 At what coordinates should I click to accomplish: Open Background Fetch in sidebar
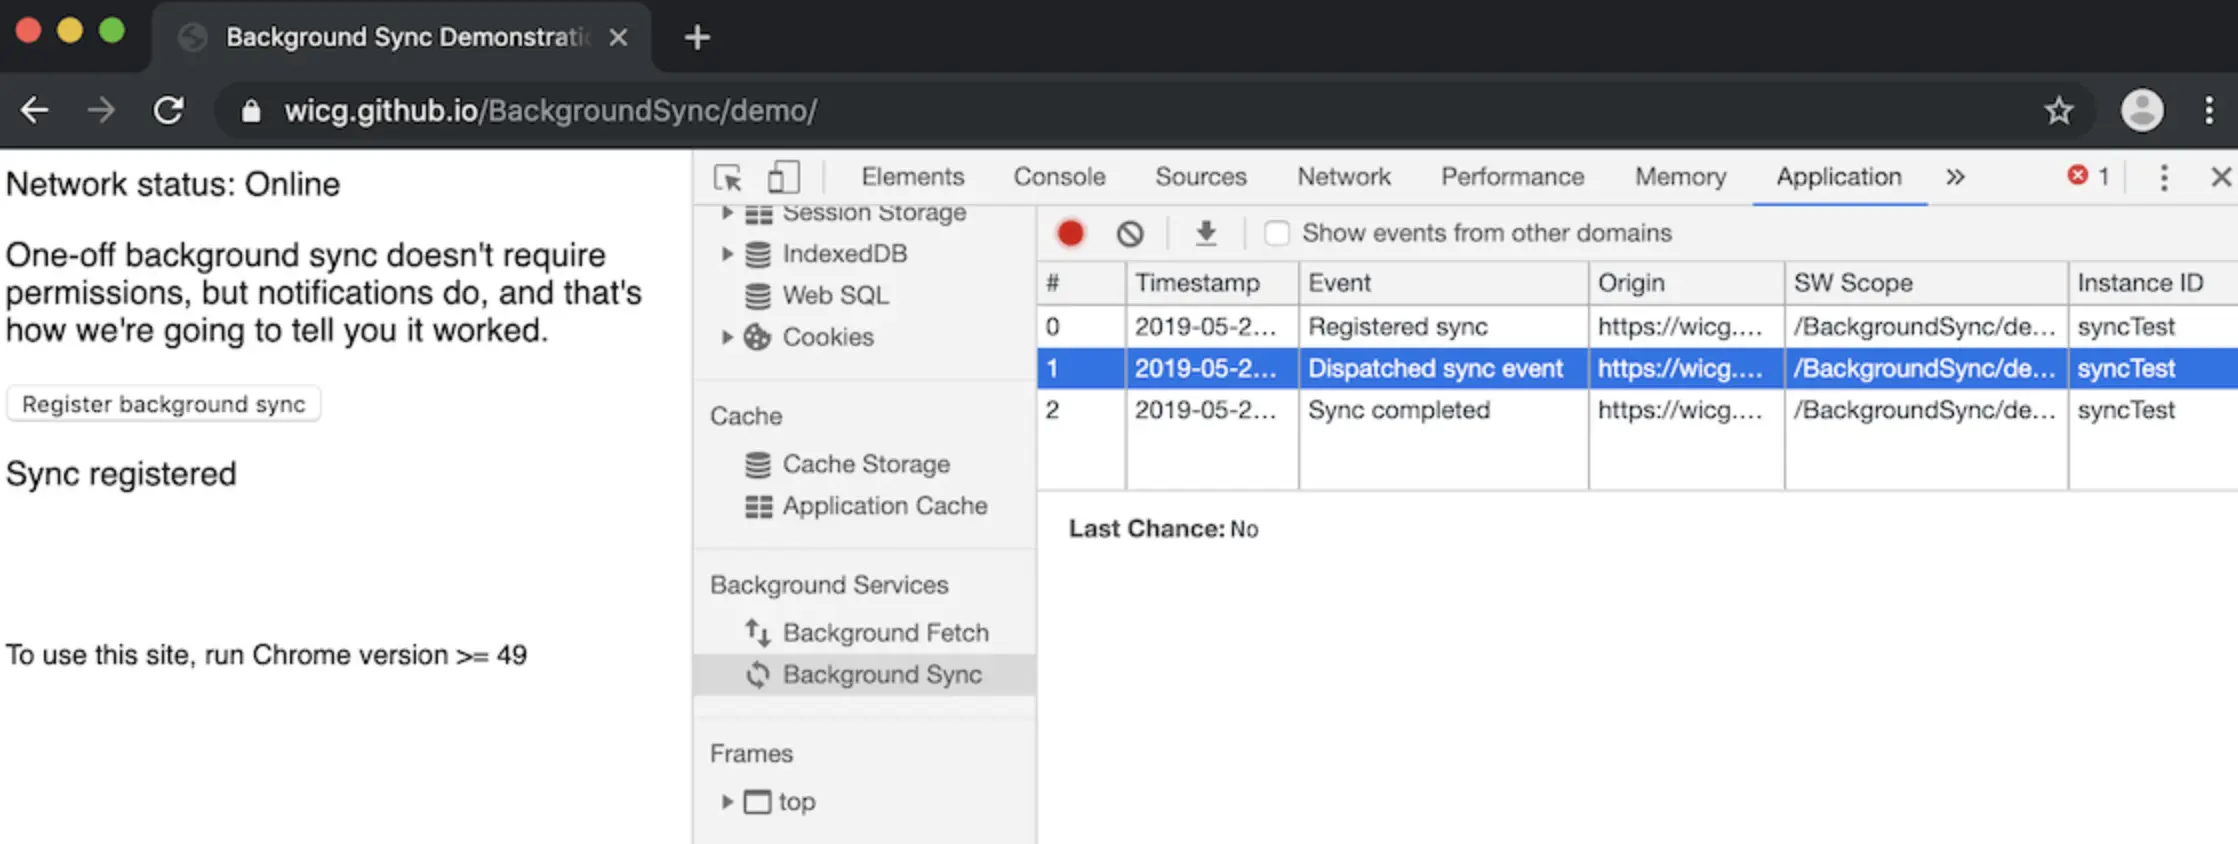pos(885,632)
